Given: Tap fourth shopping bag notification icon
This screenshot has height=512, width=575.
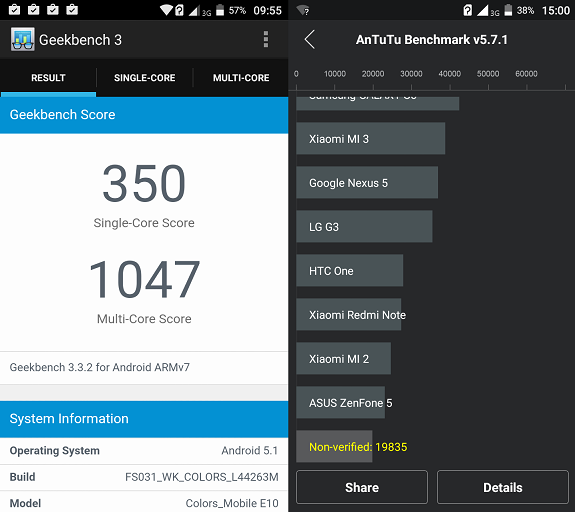Looking at the screenshot, I should [72, 10].
